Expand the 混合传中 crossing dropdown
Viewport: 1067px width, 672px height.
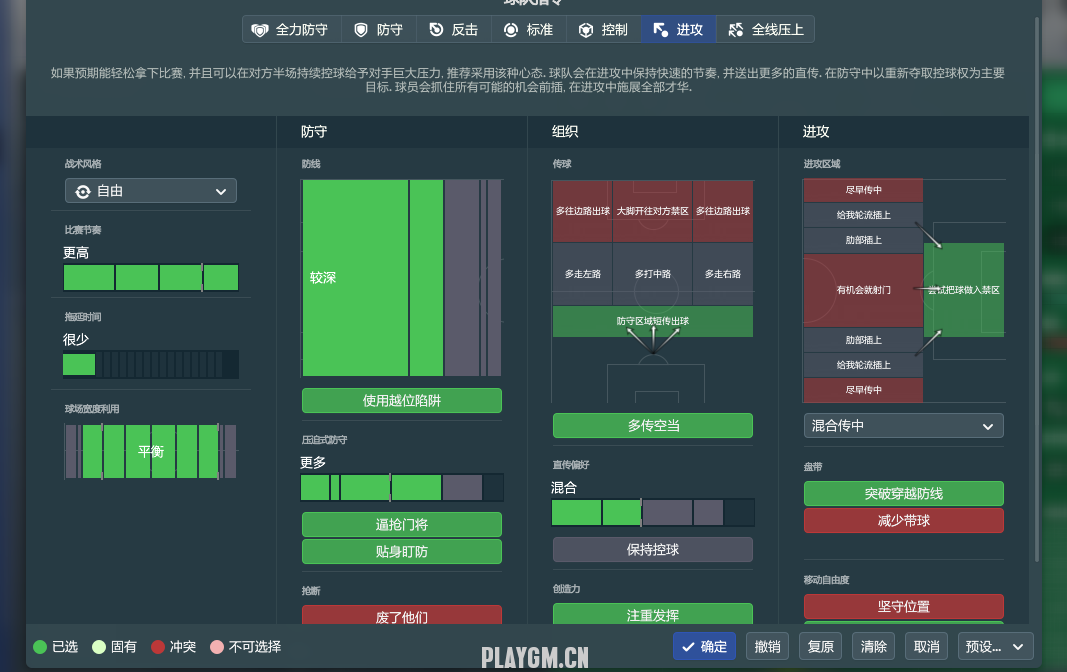coord(902,426)
